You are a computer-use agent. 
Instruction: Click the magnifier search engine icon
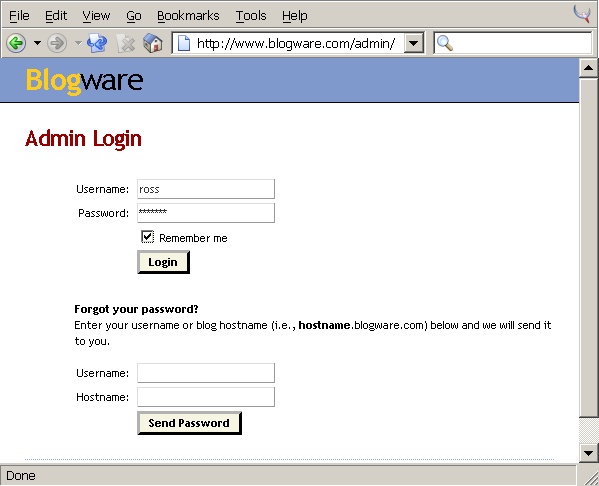click(x=445, y=43)
